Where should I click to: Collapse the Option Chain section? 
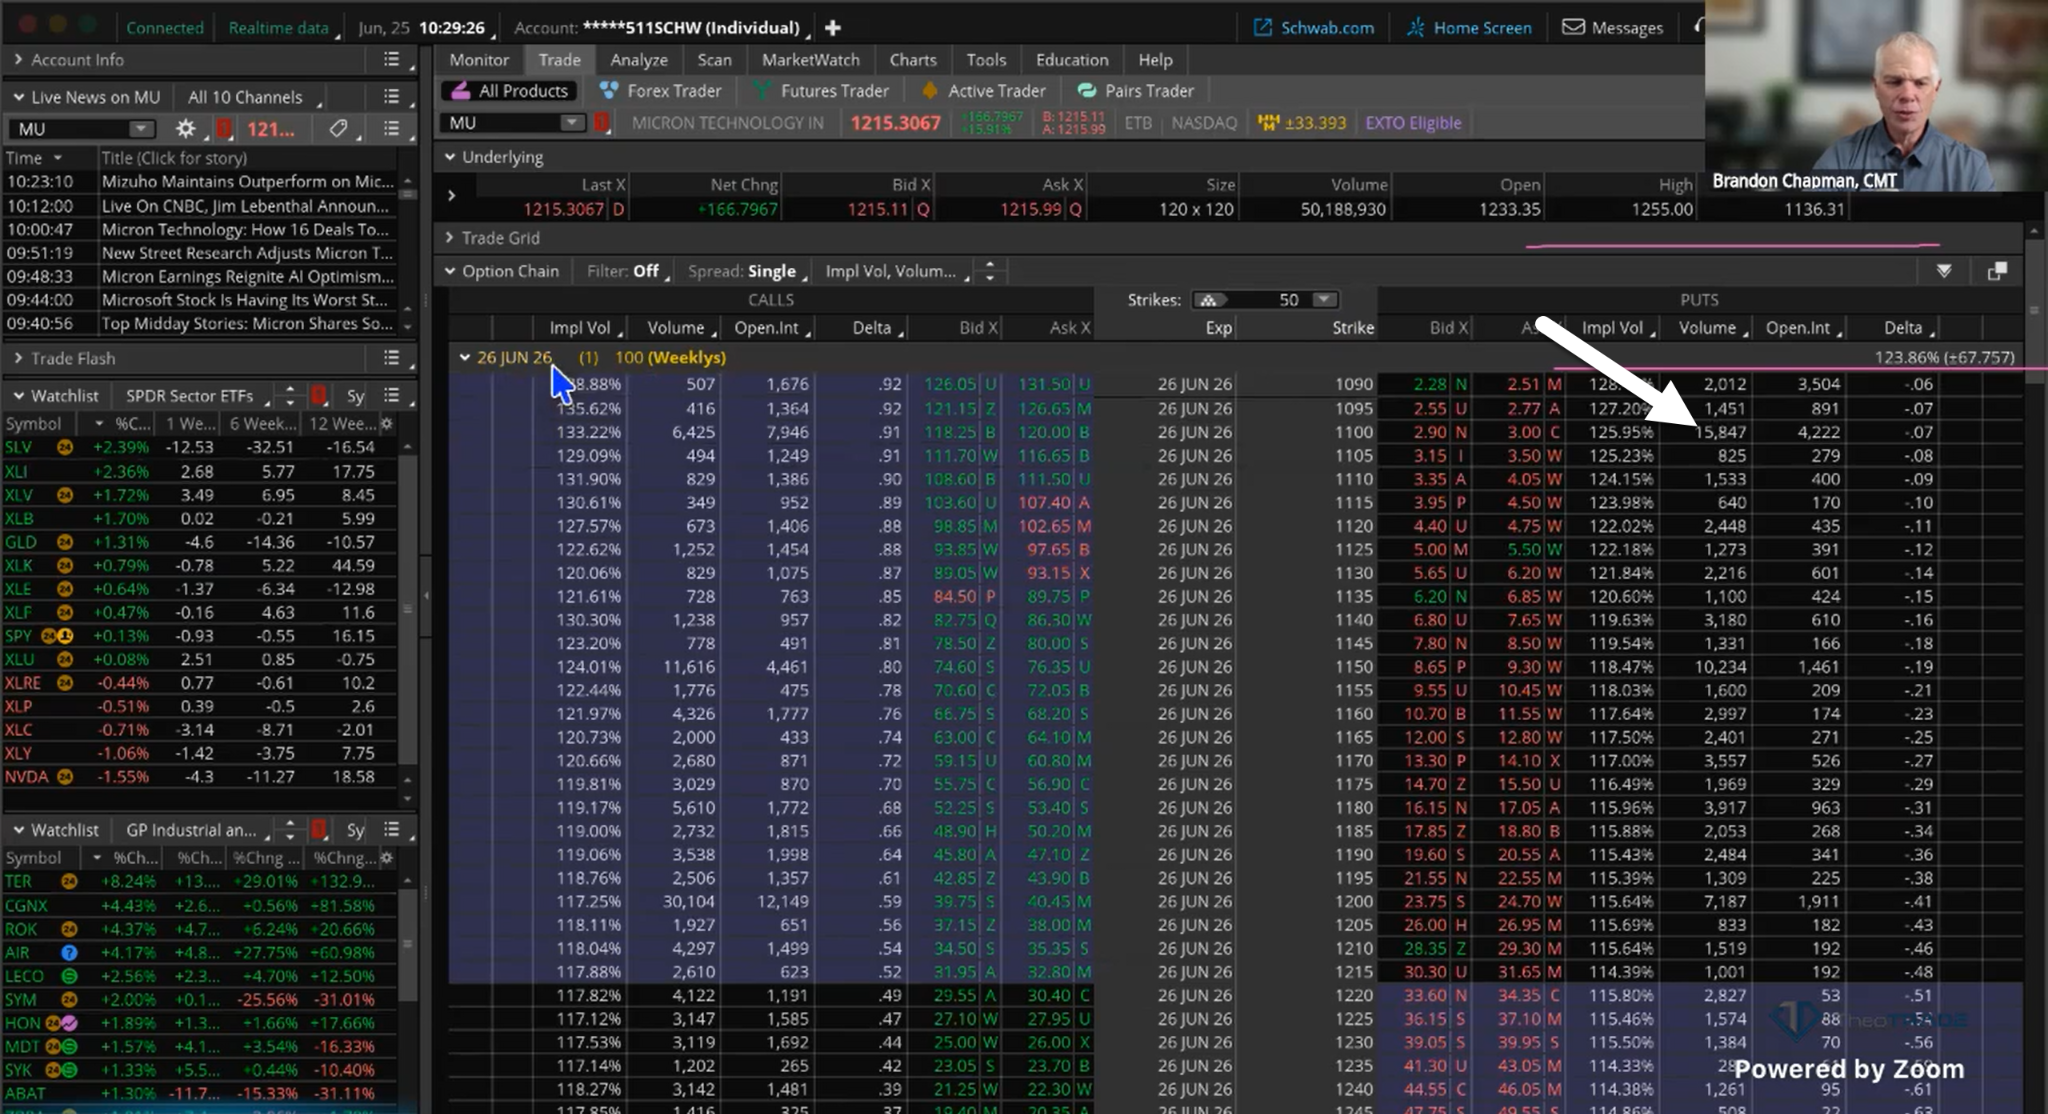tap(450, 271)
